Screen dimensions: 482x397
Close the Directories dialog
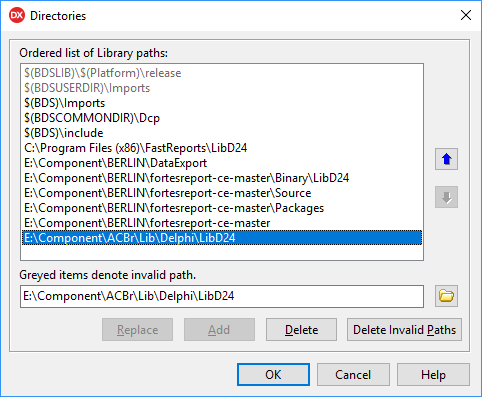466,15
